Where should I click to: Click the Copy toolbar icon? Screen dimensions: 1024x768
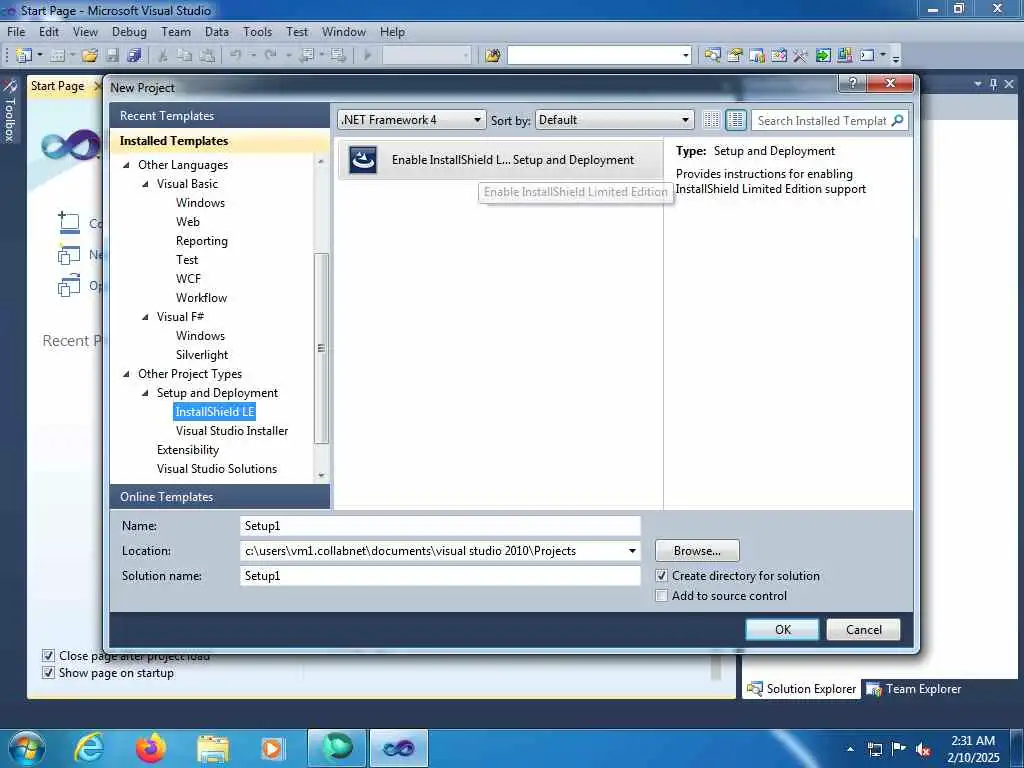pos(185,56)
